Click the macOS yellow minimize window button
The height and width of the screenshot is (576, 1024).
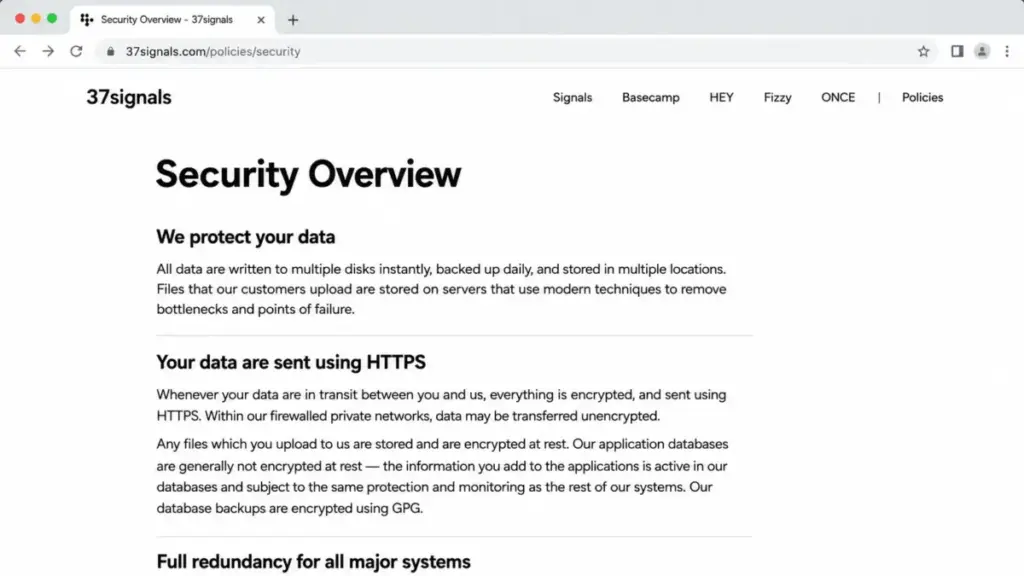point(36,18)
